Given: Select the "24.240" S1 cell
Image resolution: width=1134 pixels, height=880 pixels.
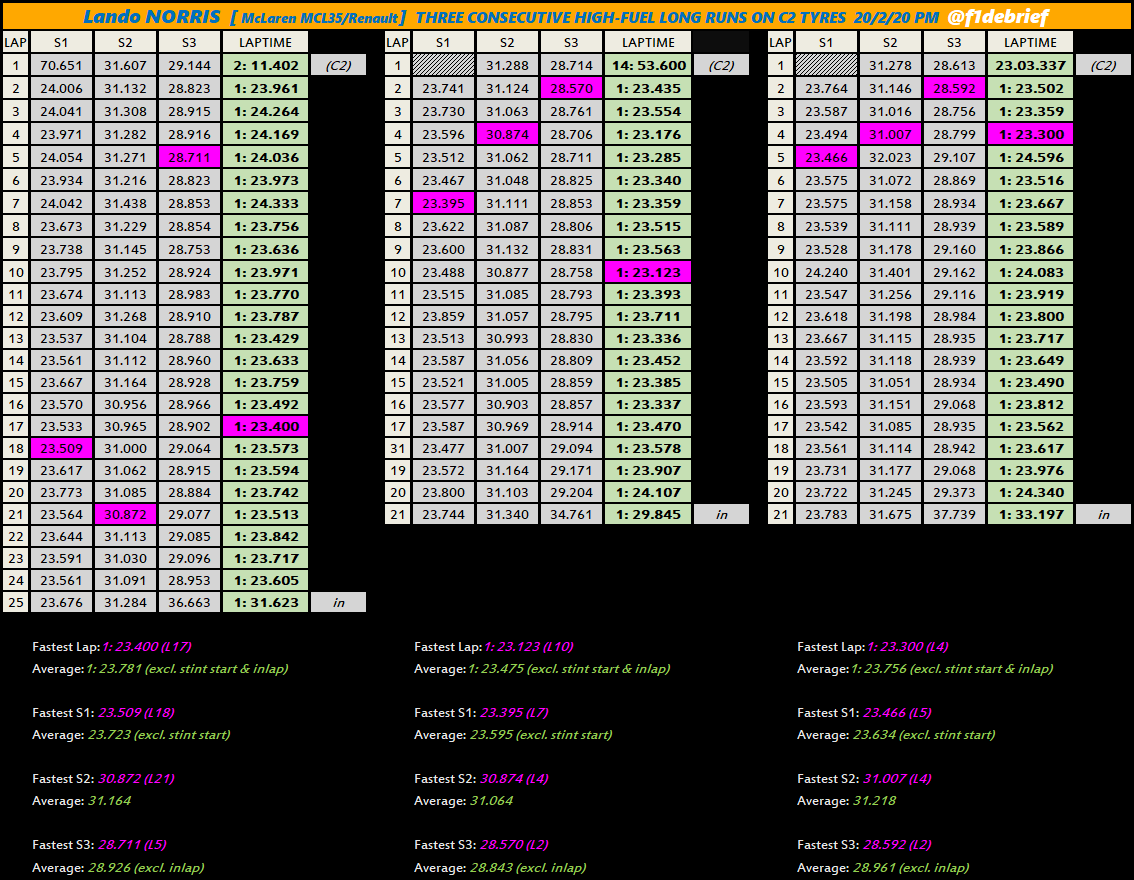Looking at the screenshot, I should pos(826,273).
